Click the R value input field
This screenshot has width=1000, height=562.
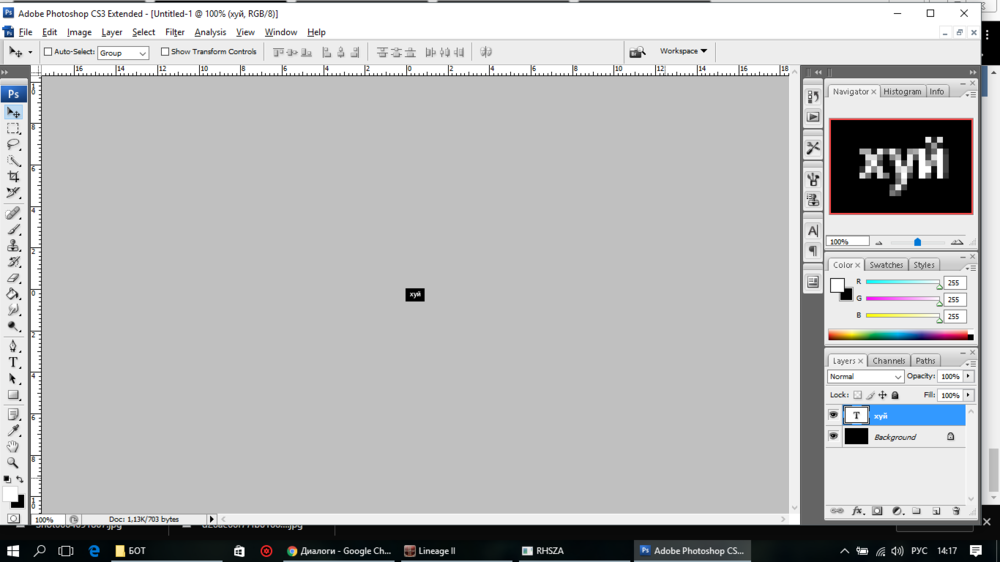954,283
